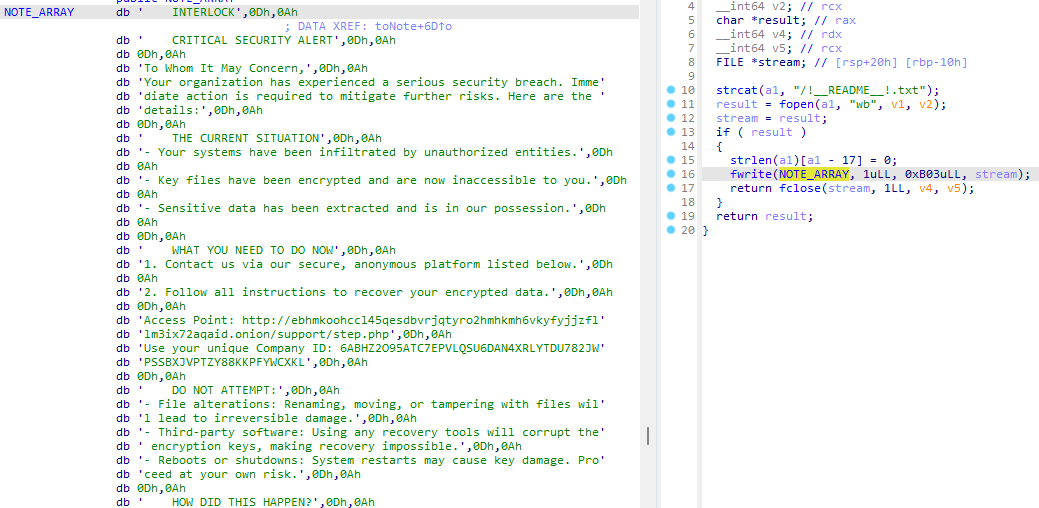This screenshot has height=508, width=1039.
Task: Toggle breakpoint dot on pseudocode line 20
Action: pyautogui.click(x=671, y=230)
